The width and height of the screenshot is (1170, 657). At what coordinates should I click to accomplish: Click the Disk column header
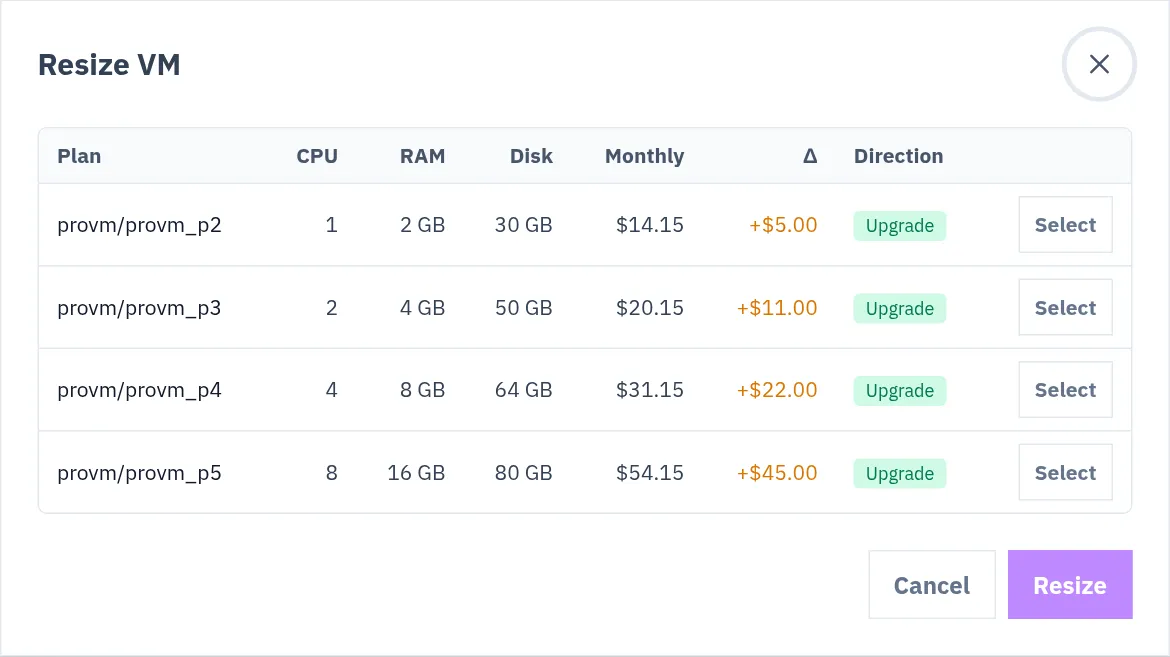click(531, 156)
